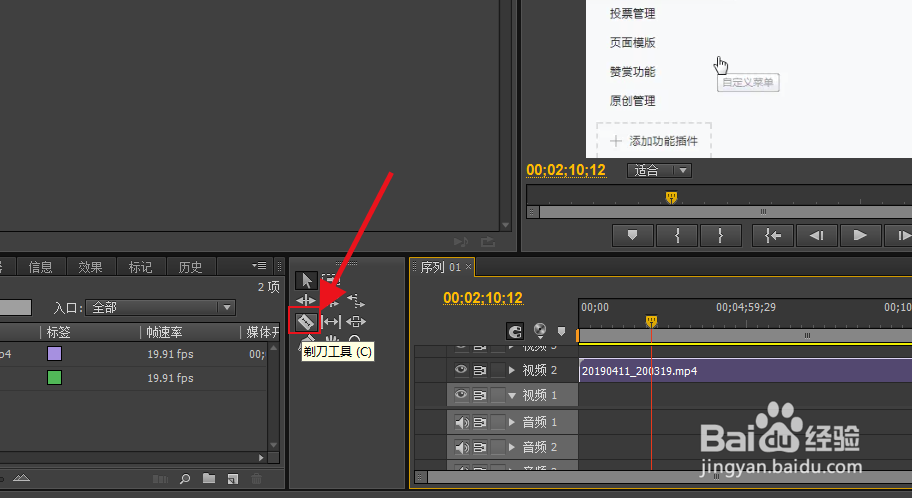Toggle sync lock on the 视频 2 track

[480, 370]
